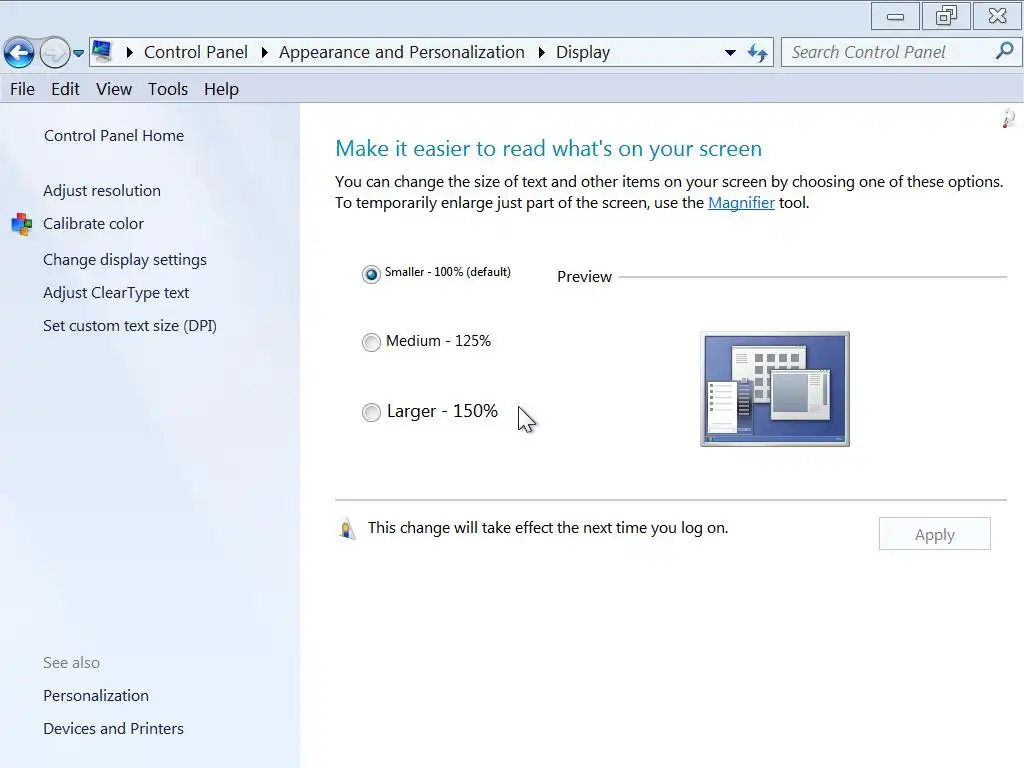
Task: Restore down the Display window
Action: (946, 16)
